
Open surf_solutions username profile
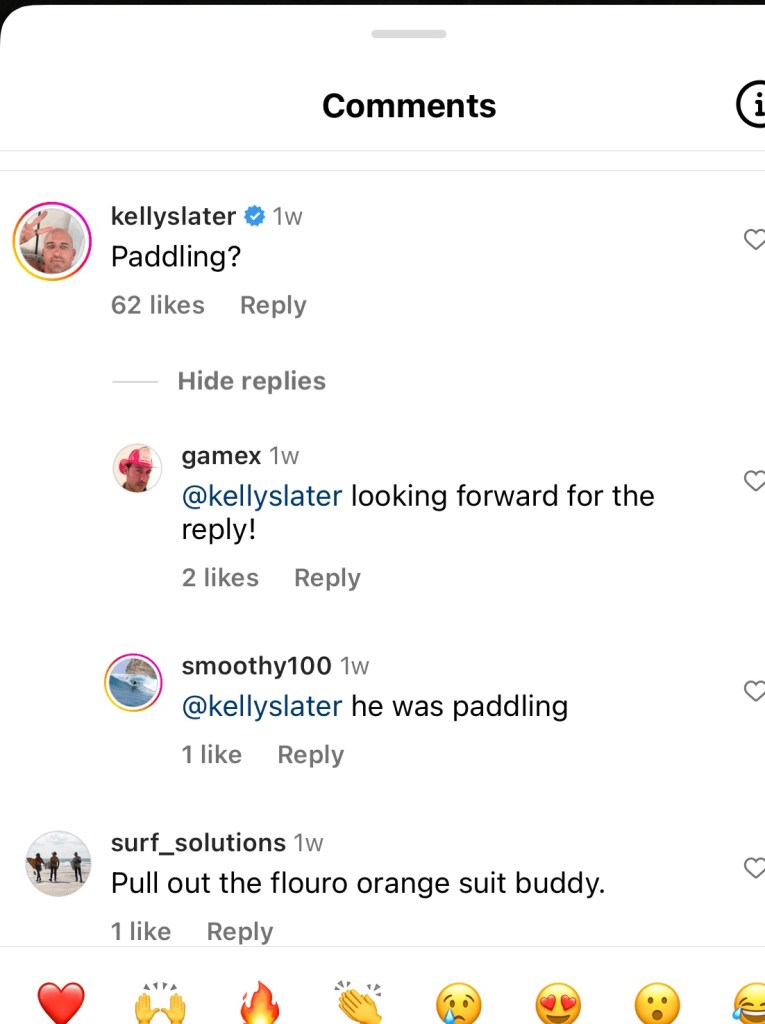198,843
